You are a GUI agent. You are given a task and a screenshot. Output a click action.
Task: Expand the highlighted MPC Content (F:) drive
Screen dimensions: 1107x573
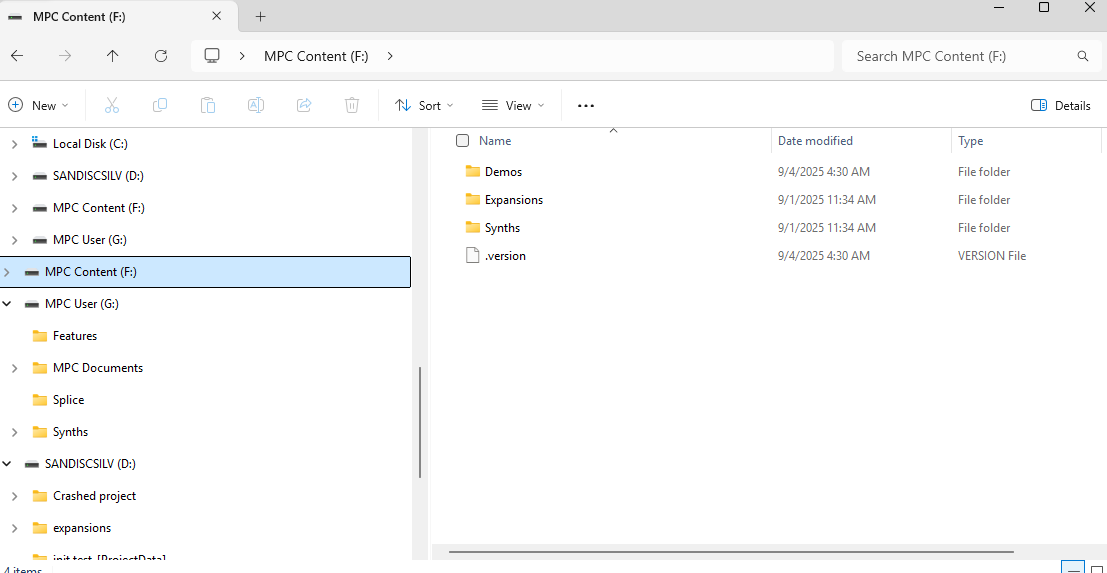[7, 272]
